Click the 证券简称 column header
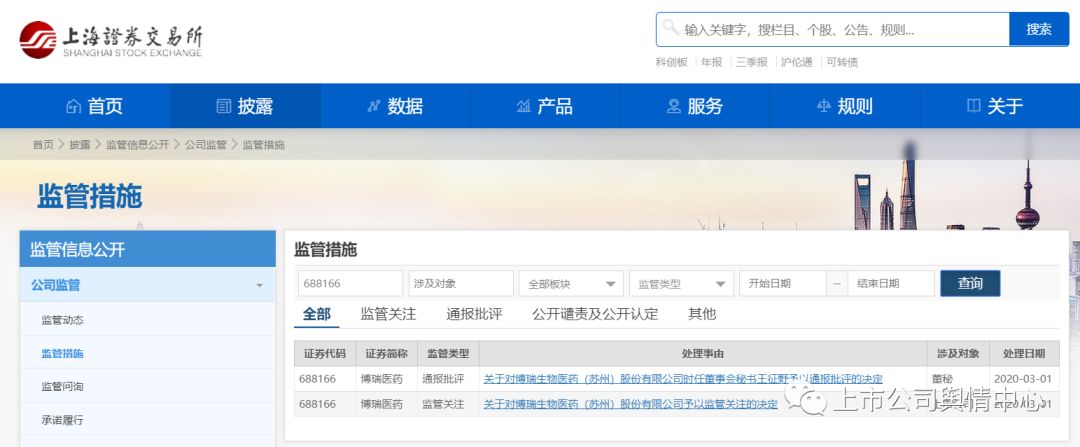This screenshot has width=1080, height=447. click(x=386, y=353)
